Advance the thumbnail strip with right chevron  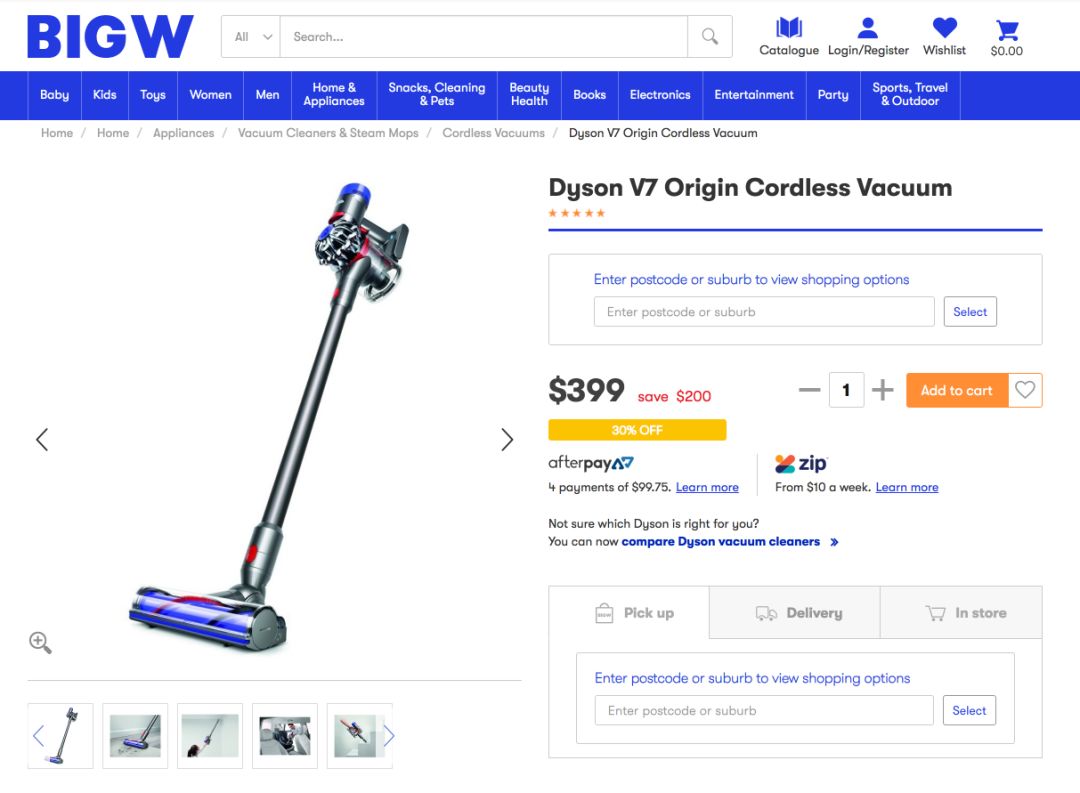click(388, 736)
